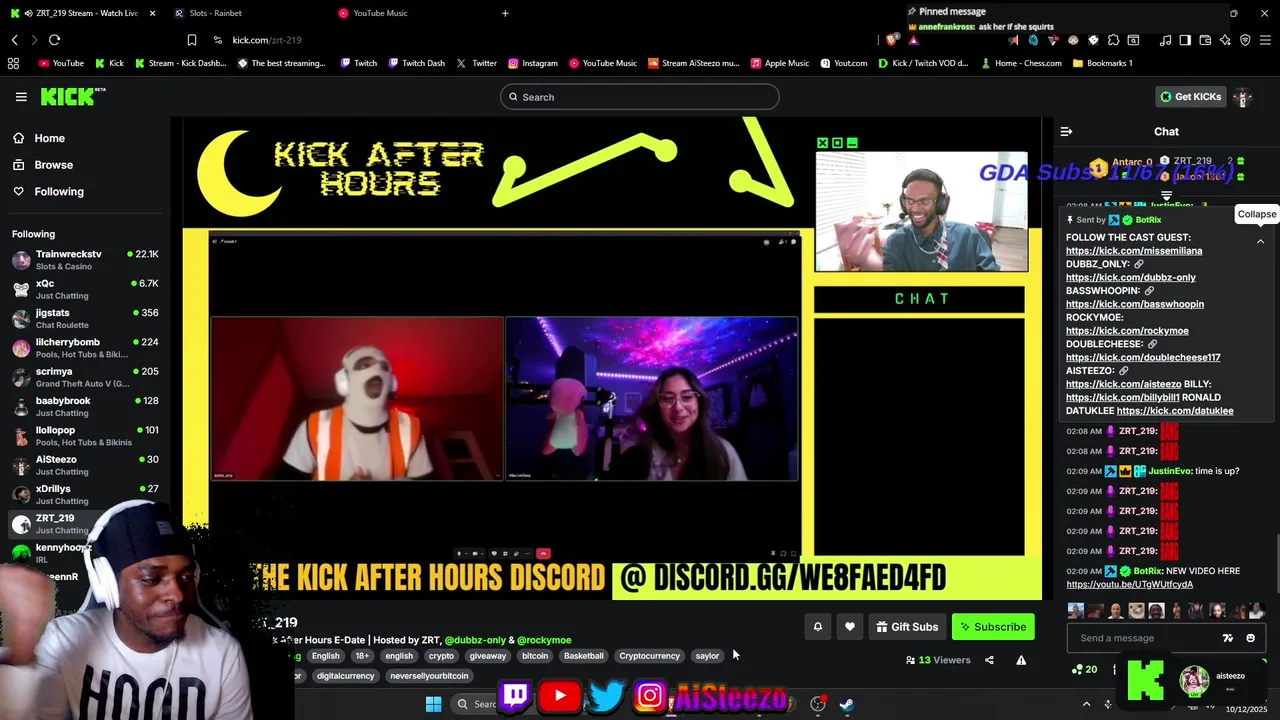Open @rockymoe host link
The width and height of the screenshot is (1280, 720).
pos(544,640)
